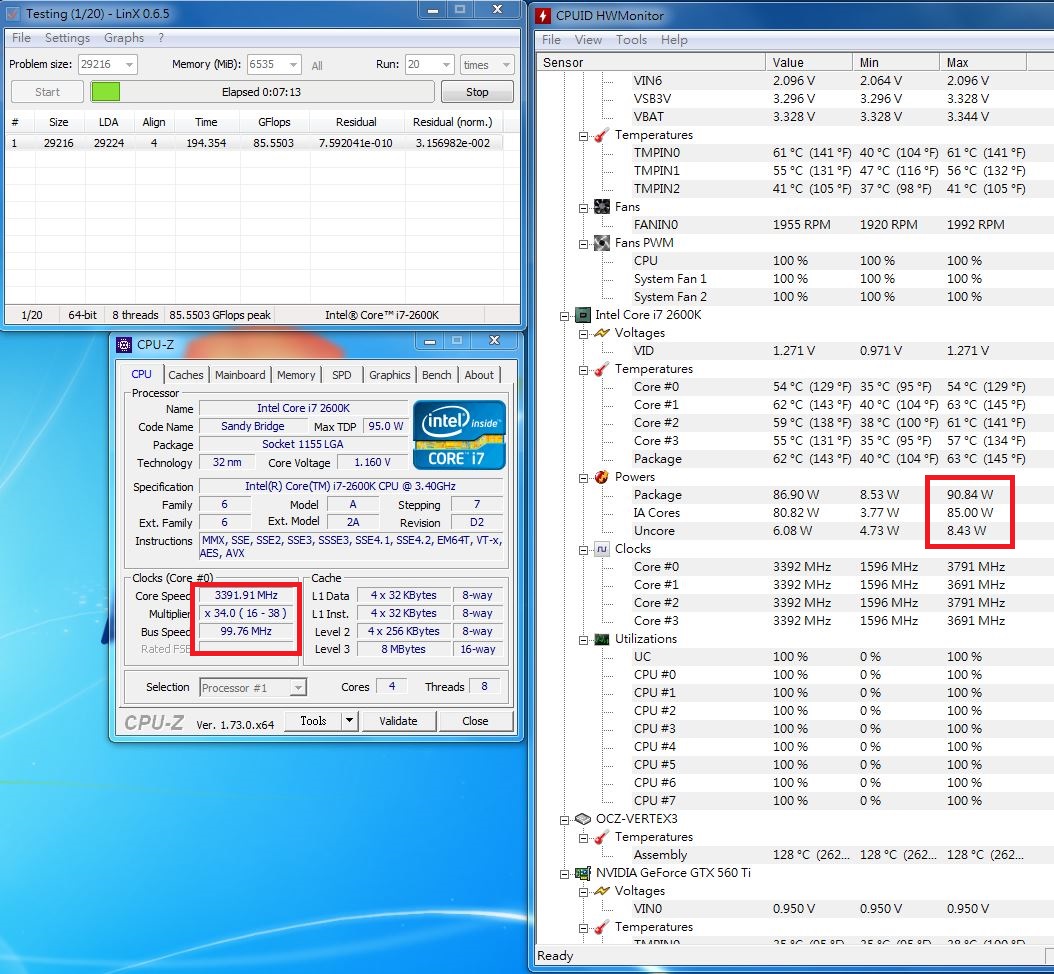Switch to the About tab in CPU-Z
1054x974 pixels.
pos(479,375)
